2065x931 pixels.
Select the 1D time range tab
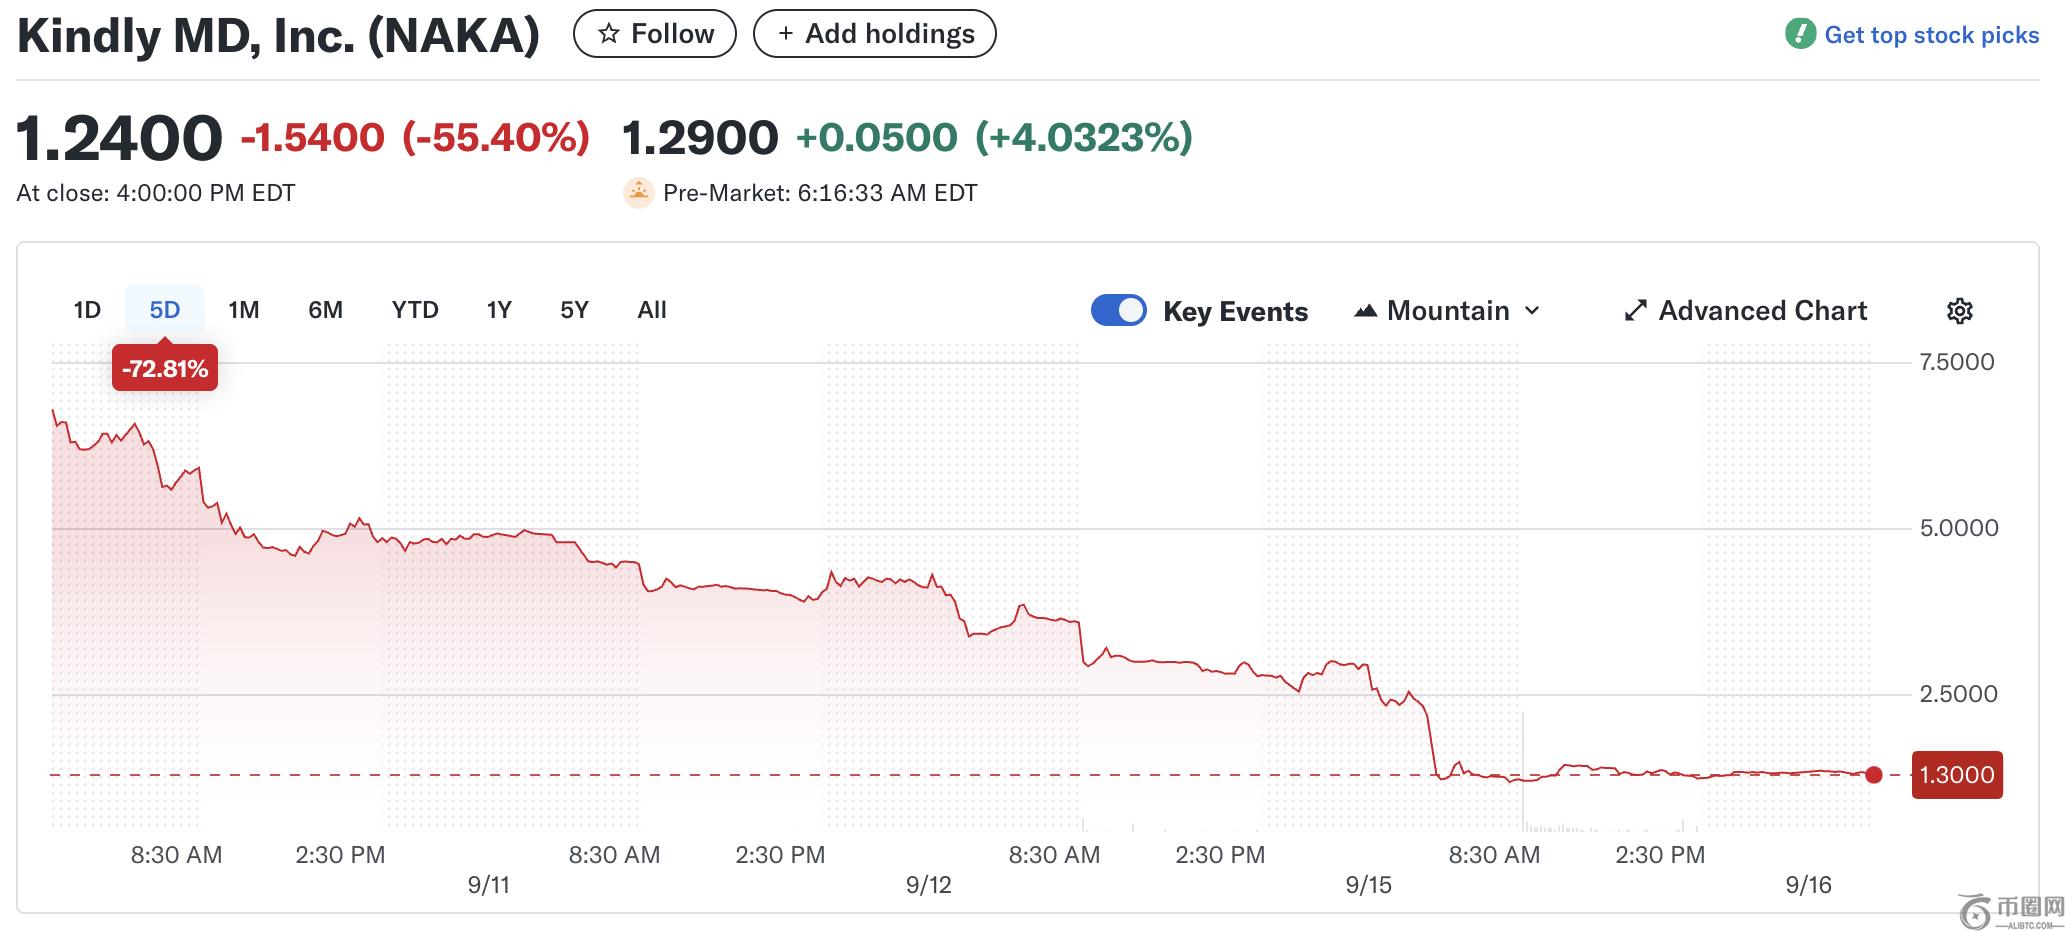[x=87, y=310]
